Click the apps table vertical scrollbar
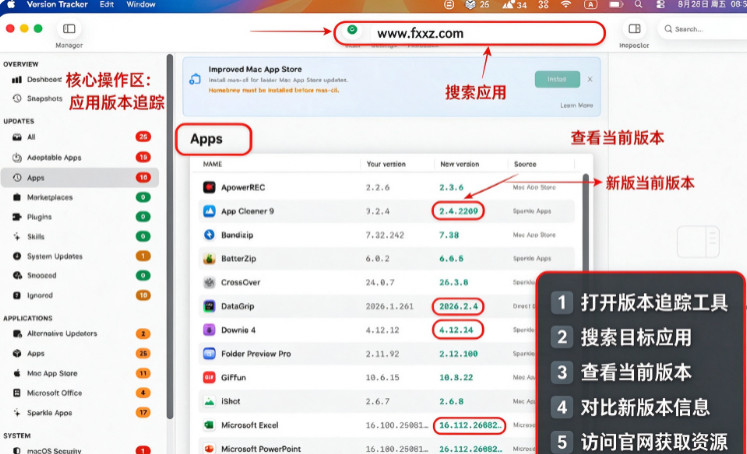 (585, 224)
